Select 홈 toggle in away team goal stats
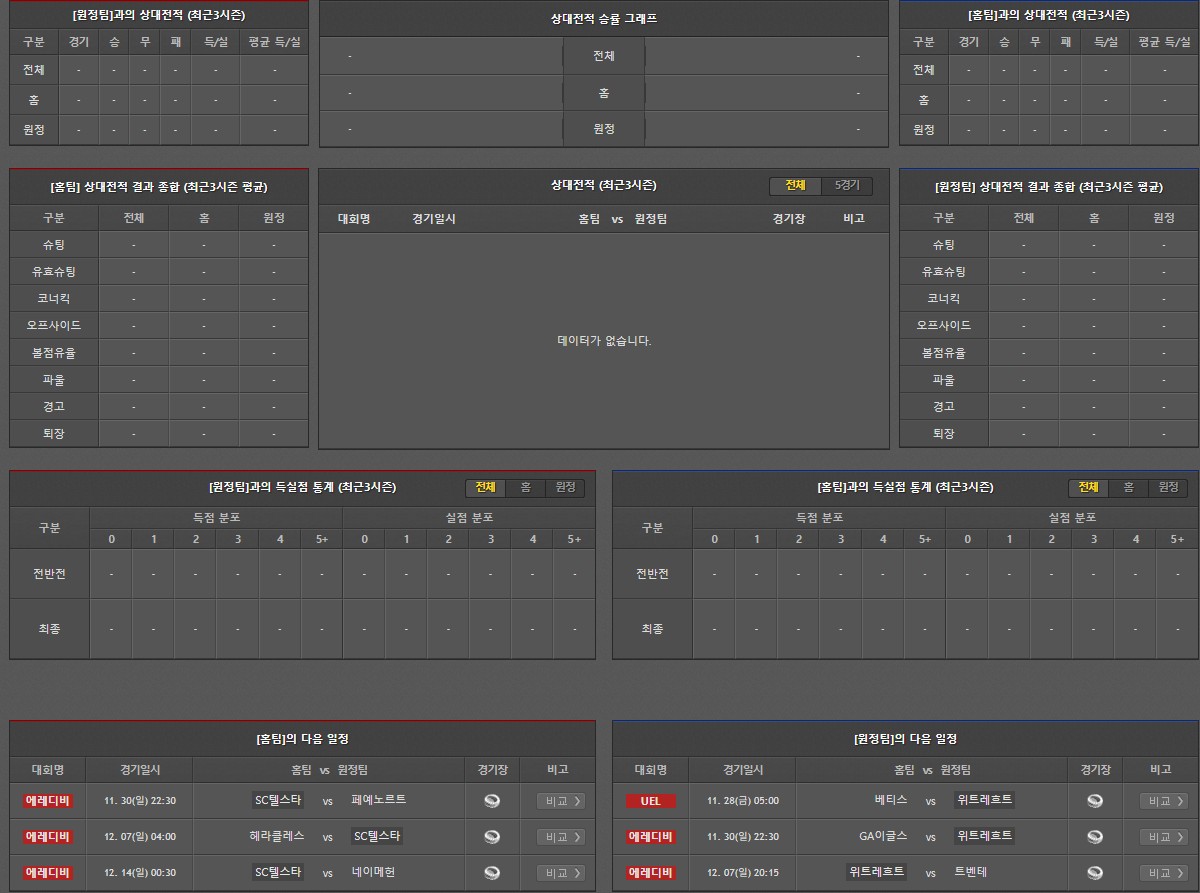Image resolution: width=1200 pixels, height=893 pixels. point(1128,487)
